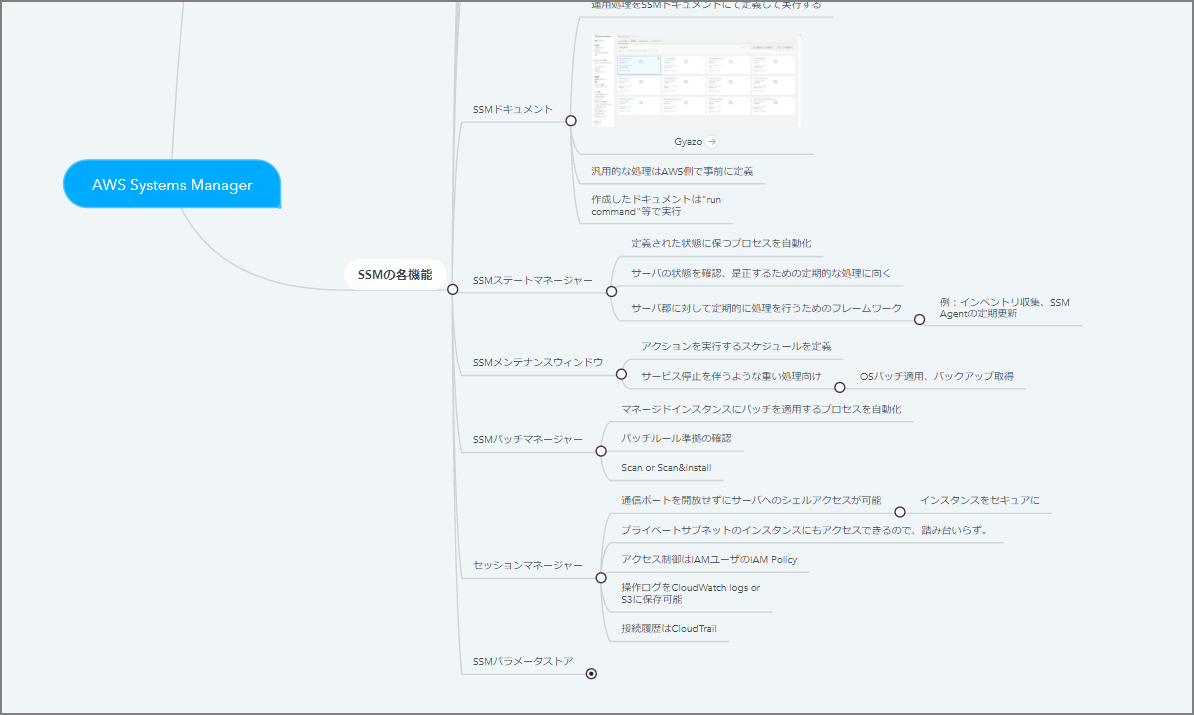Select the パッチルール準拠の確認 node

[x=675, y=438]
